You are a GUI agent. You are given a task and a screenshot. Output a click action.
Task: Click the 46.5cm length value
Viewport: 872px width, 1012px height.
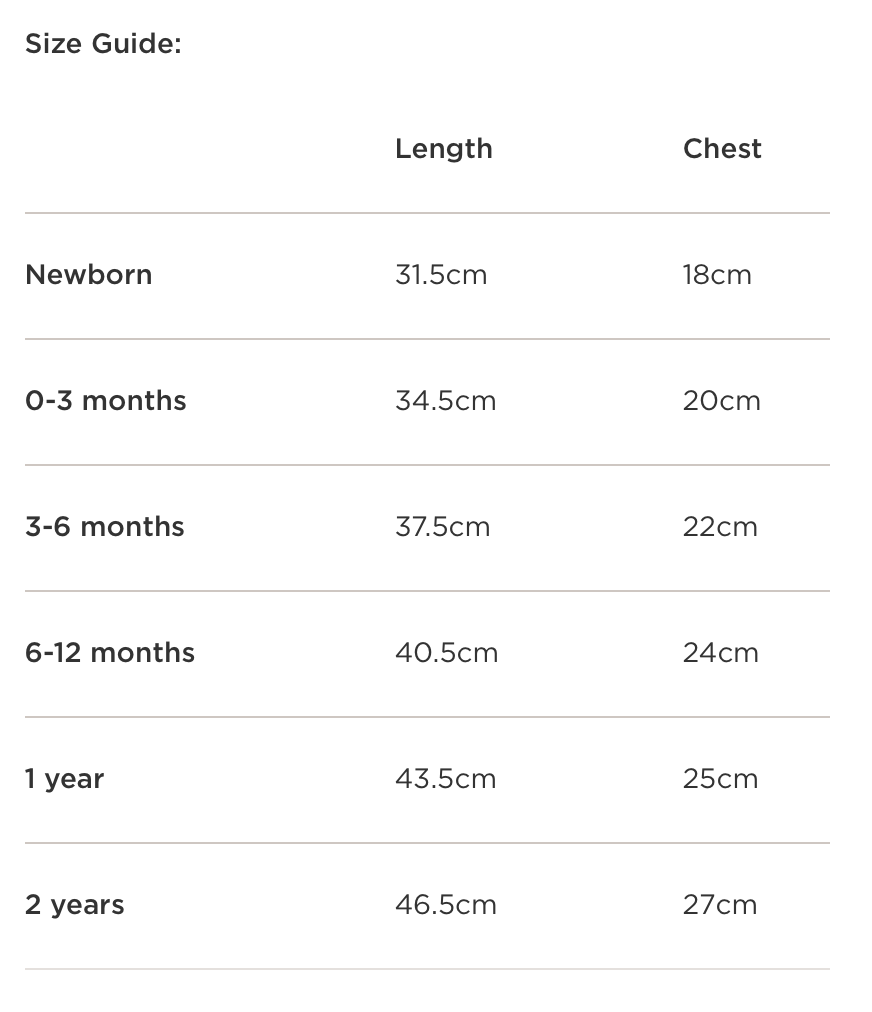(445, 905)
